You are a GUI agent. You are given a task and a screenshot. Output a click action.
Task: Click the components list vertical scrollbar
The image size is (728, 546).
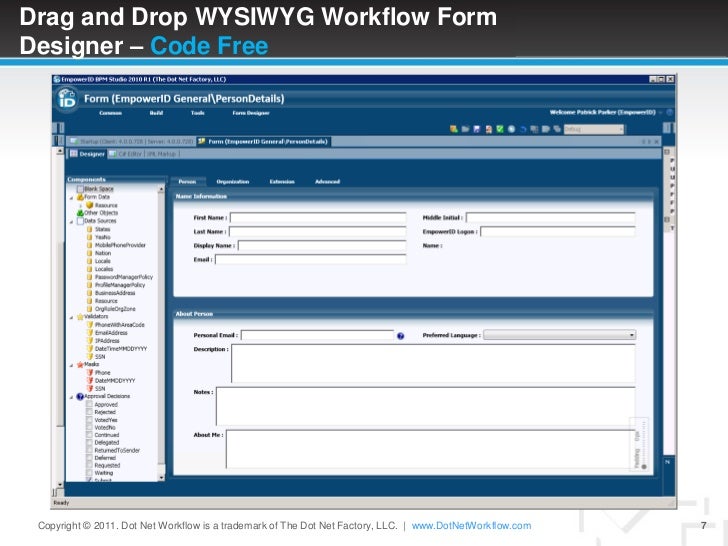pyautogui.click(x=161, y=332)
